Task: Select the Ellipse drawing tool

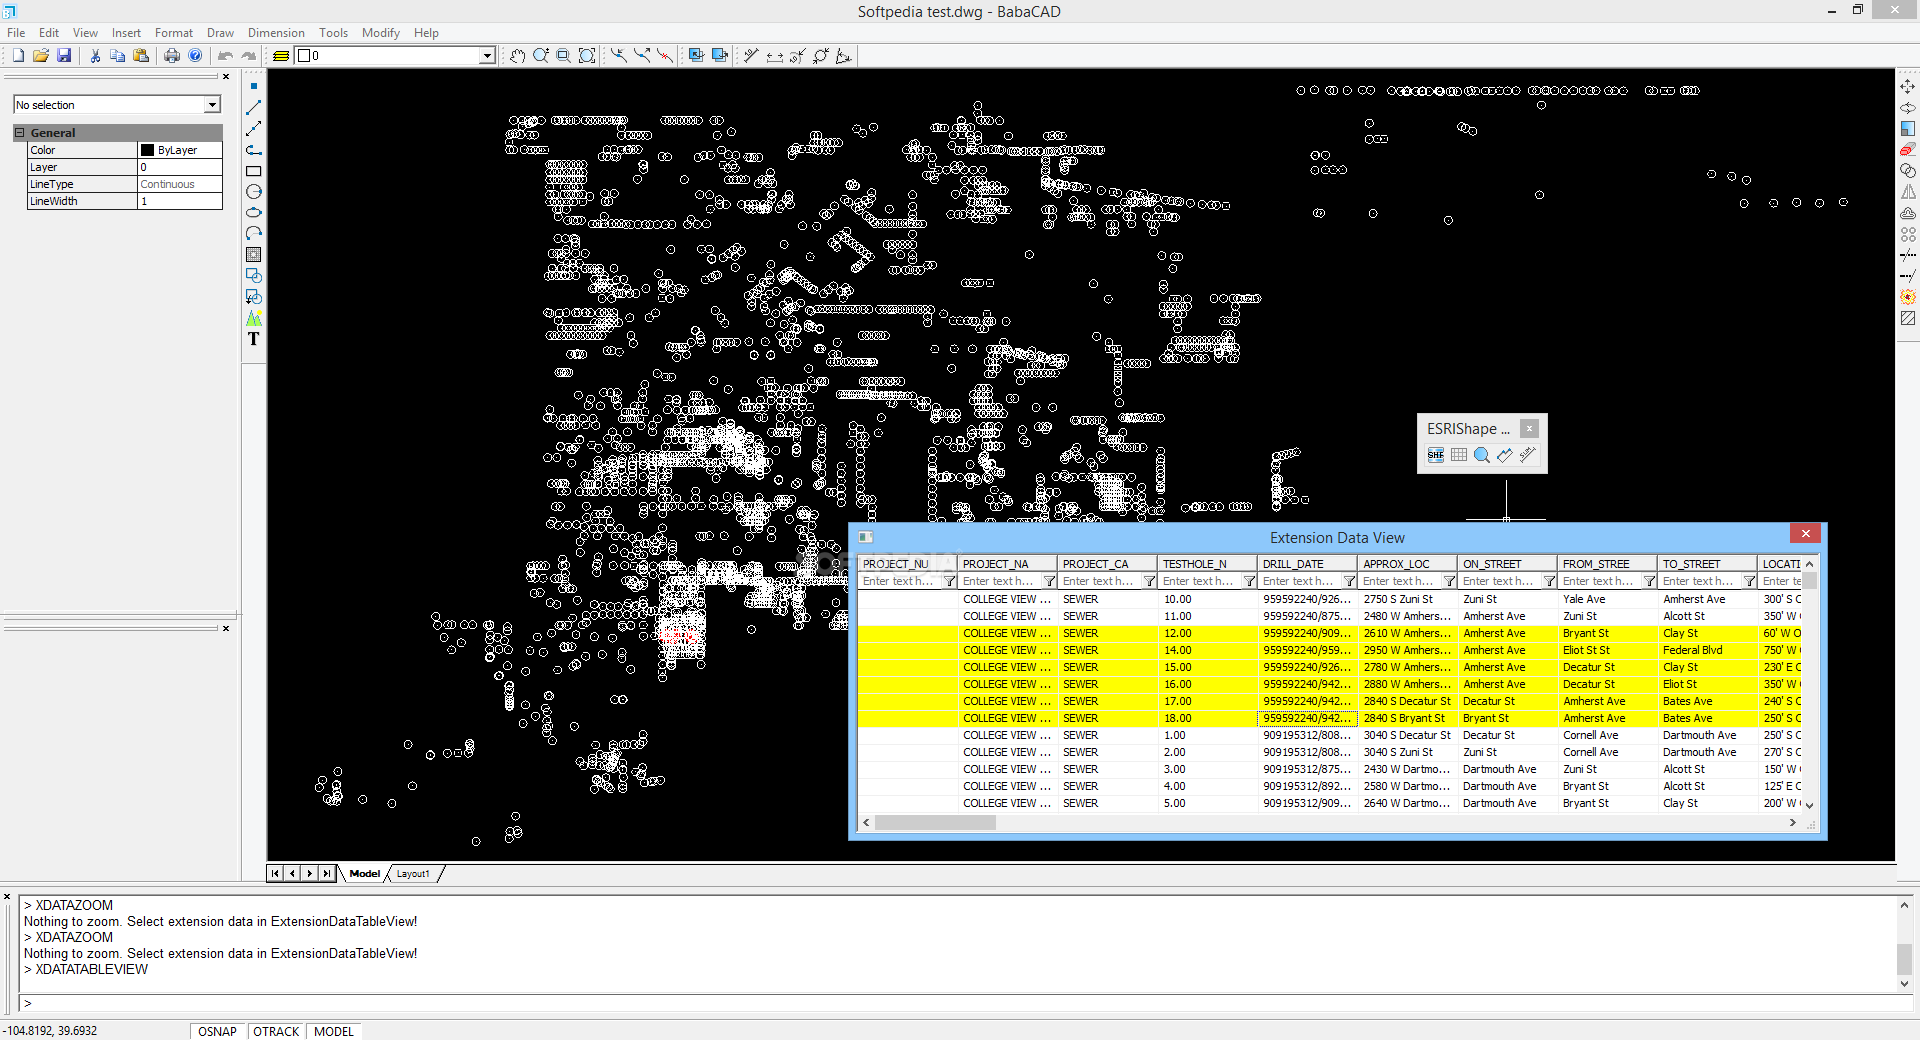Action: coord(254,213)
